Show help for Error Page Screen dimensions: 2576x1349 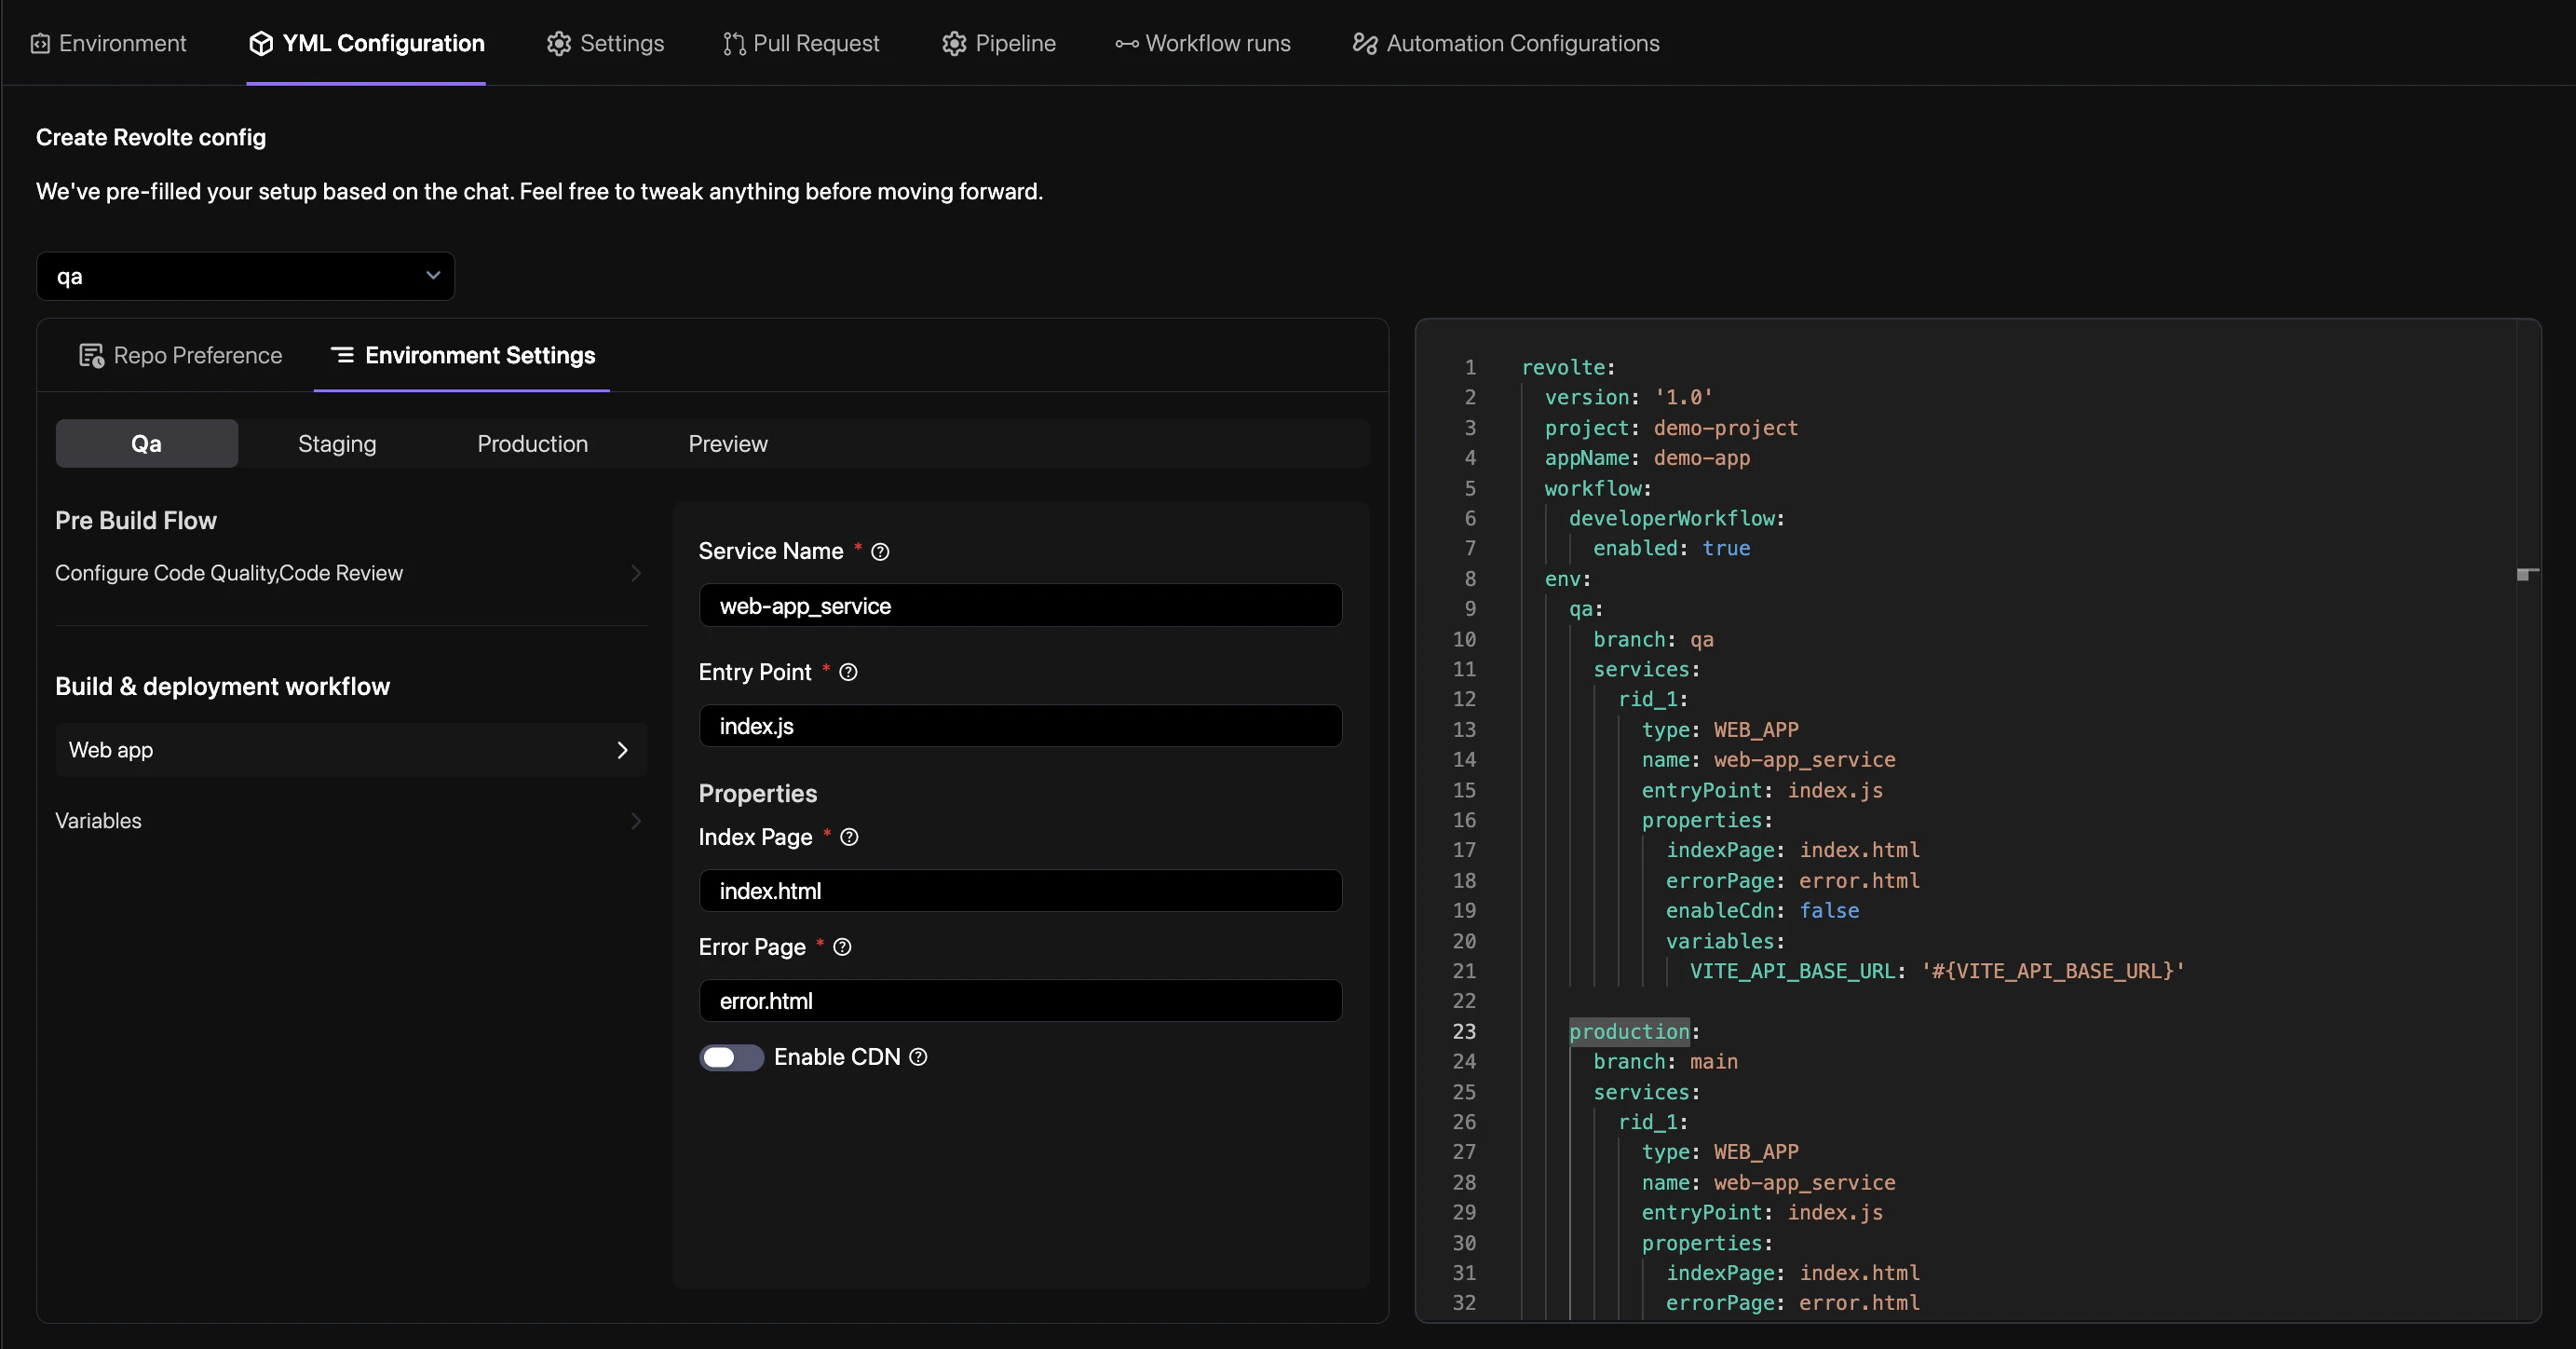(x=842, y=948)
